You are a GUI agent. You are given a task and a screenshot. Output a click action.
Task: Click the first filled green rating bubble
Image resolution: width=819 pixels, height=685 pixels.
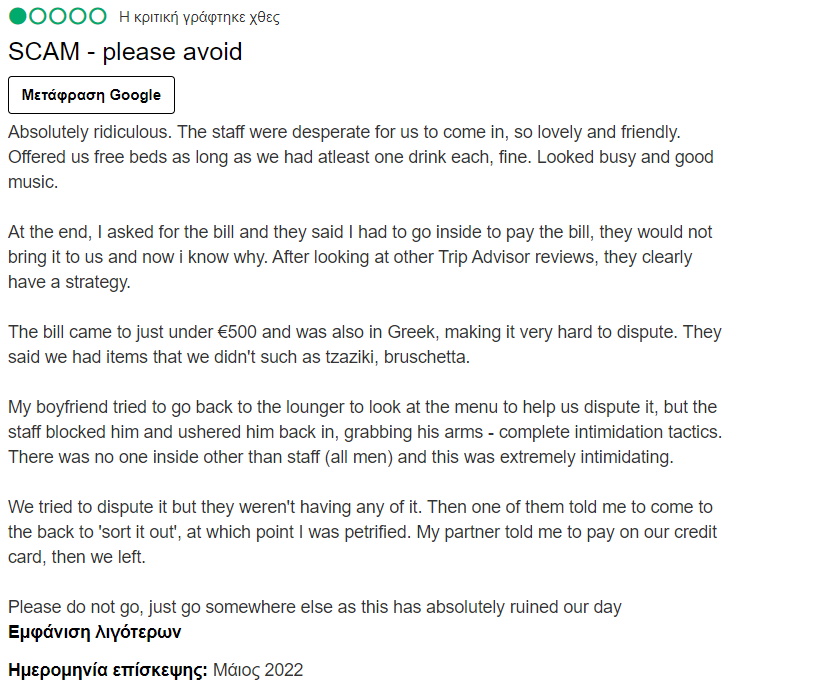point(18,16)
